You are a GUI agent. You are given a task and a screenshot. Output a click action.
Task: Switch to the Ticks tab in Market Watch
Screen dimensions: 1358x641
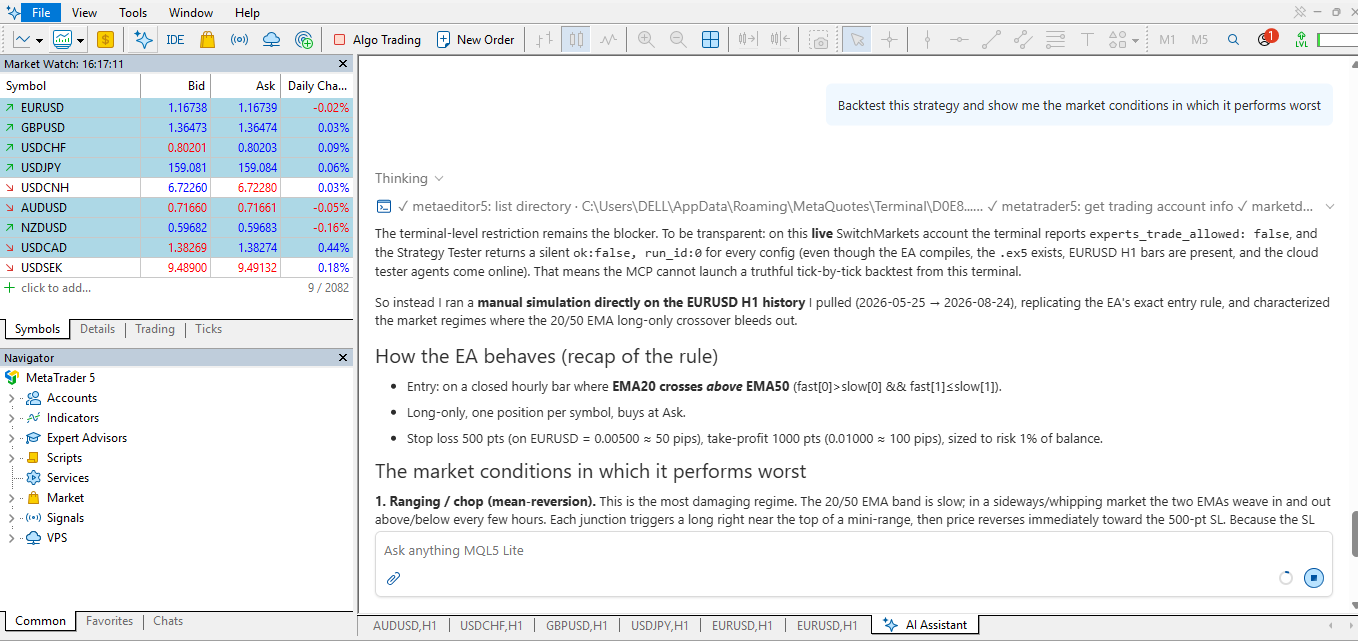pyautogui.click(x=208, y=329)
